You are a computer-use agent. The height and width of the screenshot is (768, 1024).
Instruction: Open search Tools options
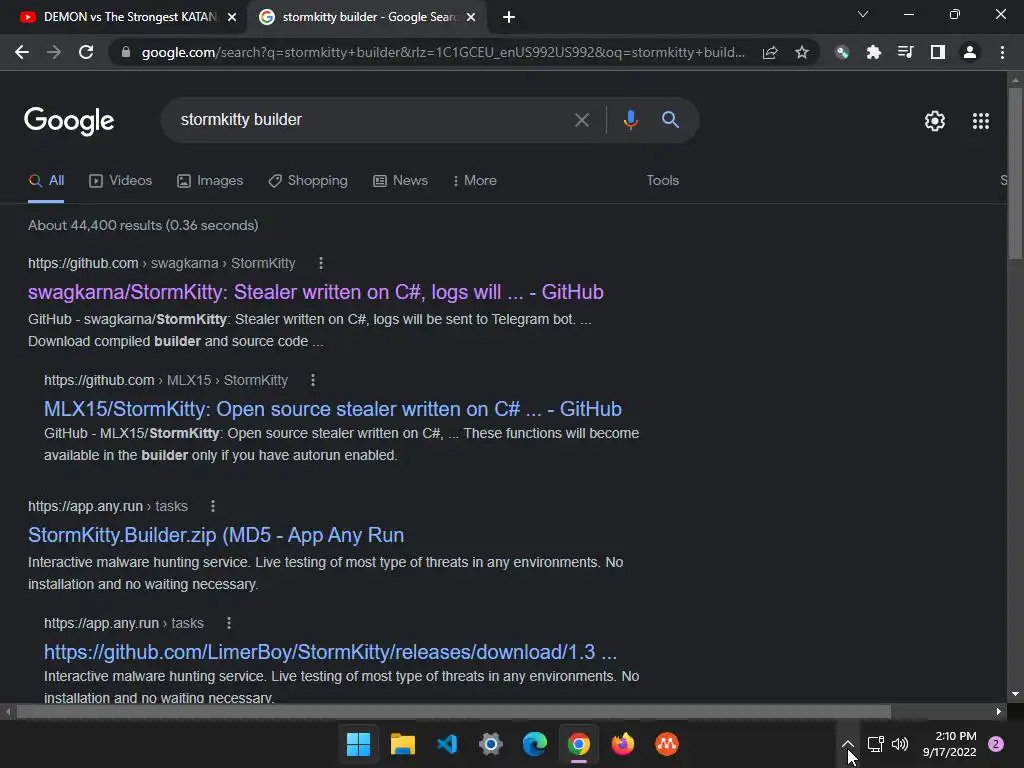663,181
